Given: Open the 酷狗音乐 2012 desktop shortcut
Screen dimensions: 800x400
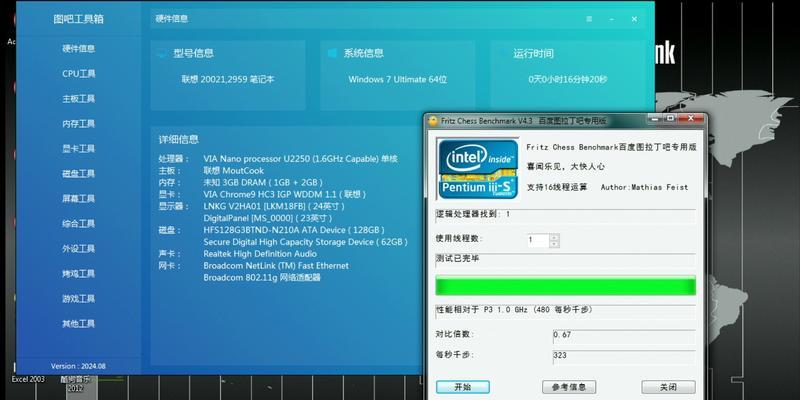Looking at the screenshot, I should tap(74, 384).
